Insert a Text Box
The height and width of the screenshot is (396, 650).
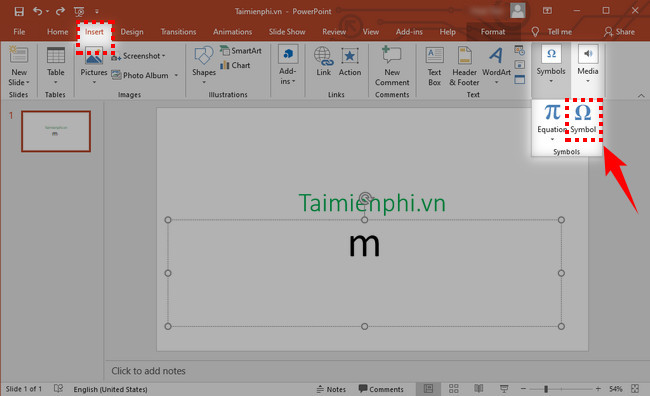434,66
